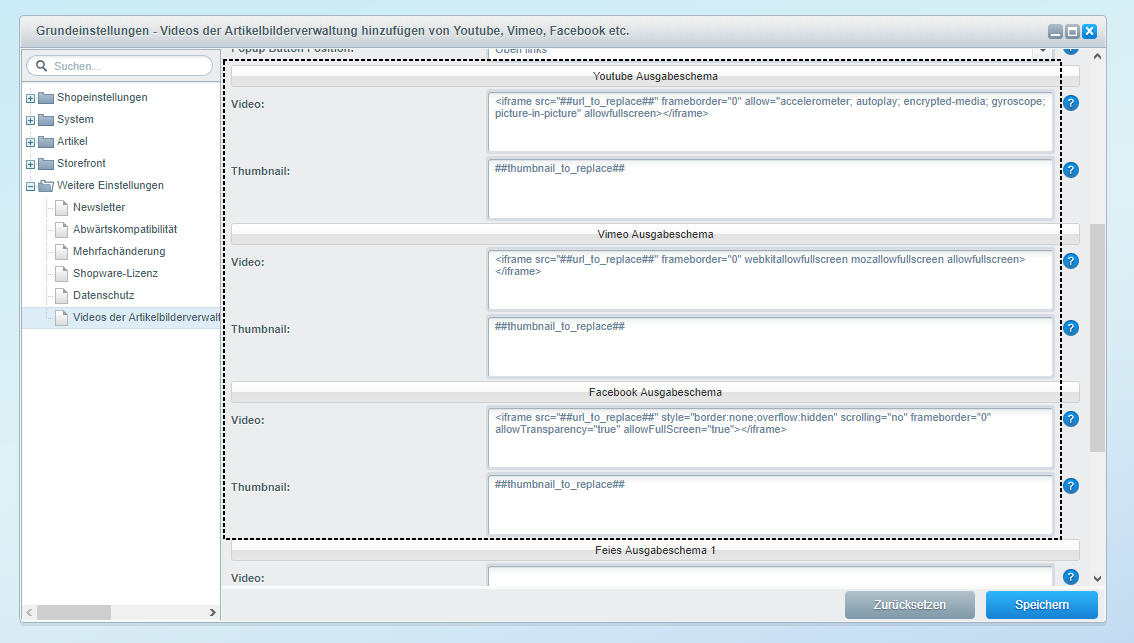Click the tree's horizontal scrollbar thumb

click(x=74, y=613)
